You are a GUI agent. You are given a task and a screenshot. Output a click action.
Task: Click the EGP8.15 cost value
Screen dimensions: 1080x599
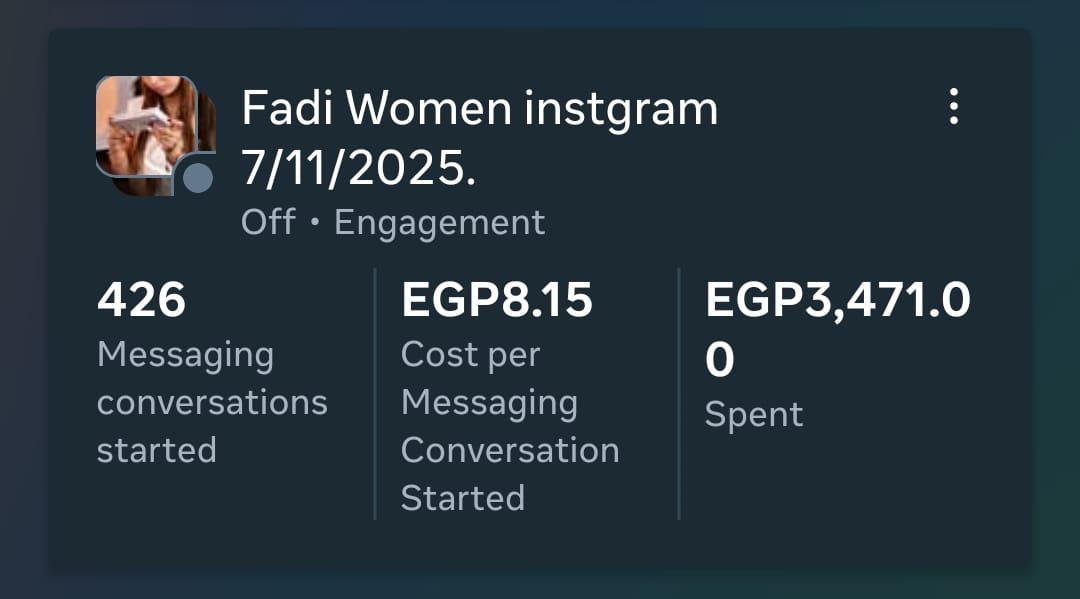(496, 300)
